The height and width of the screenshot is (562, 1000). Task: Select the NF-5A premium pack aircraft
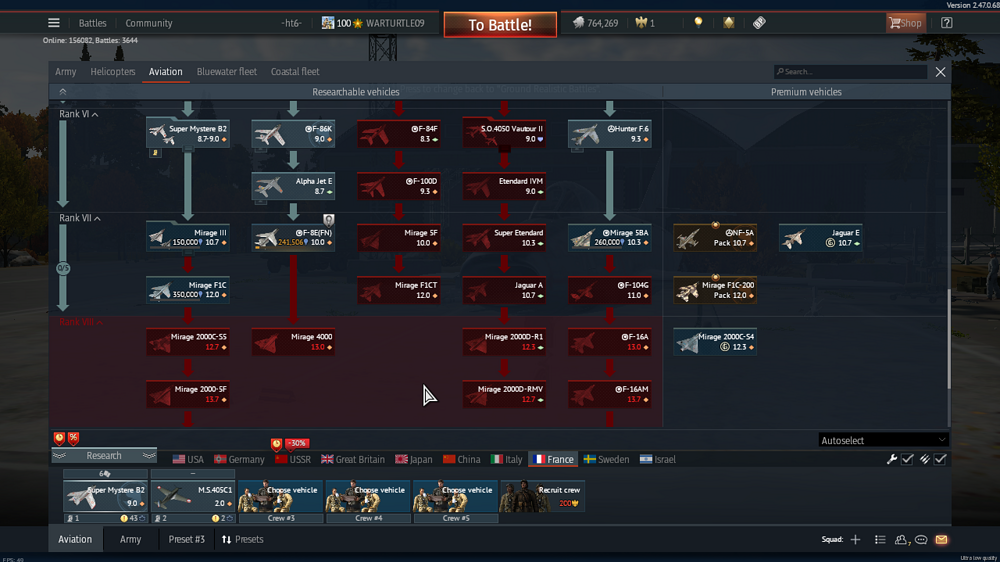pos(715,237)
